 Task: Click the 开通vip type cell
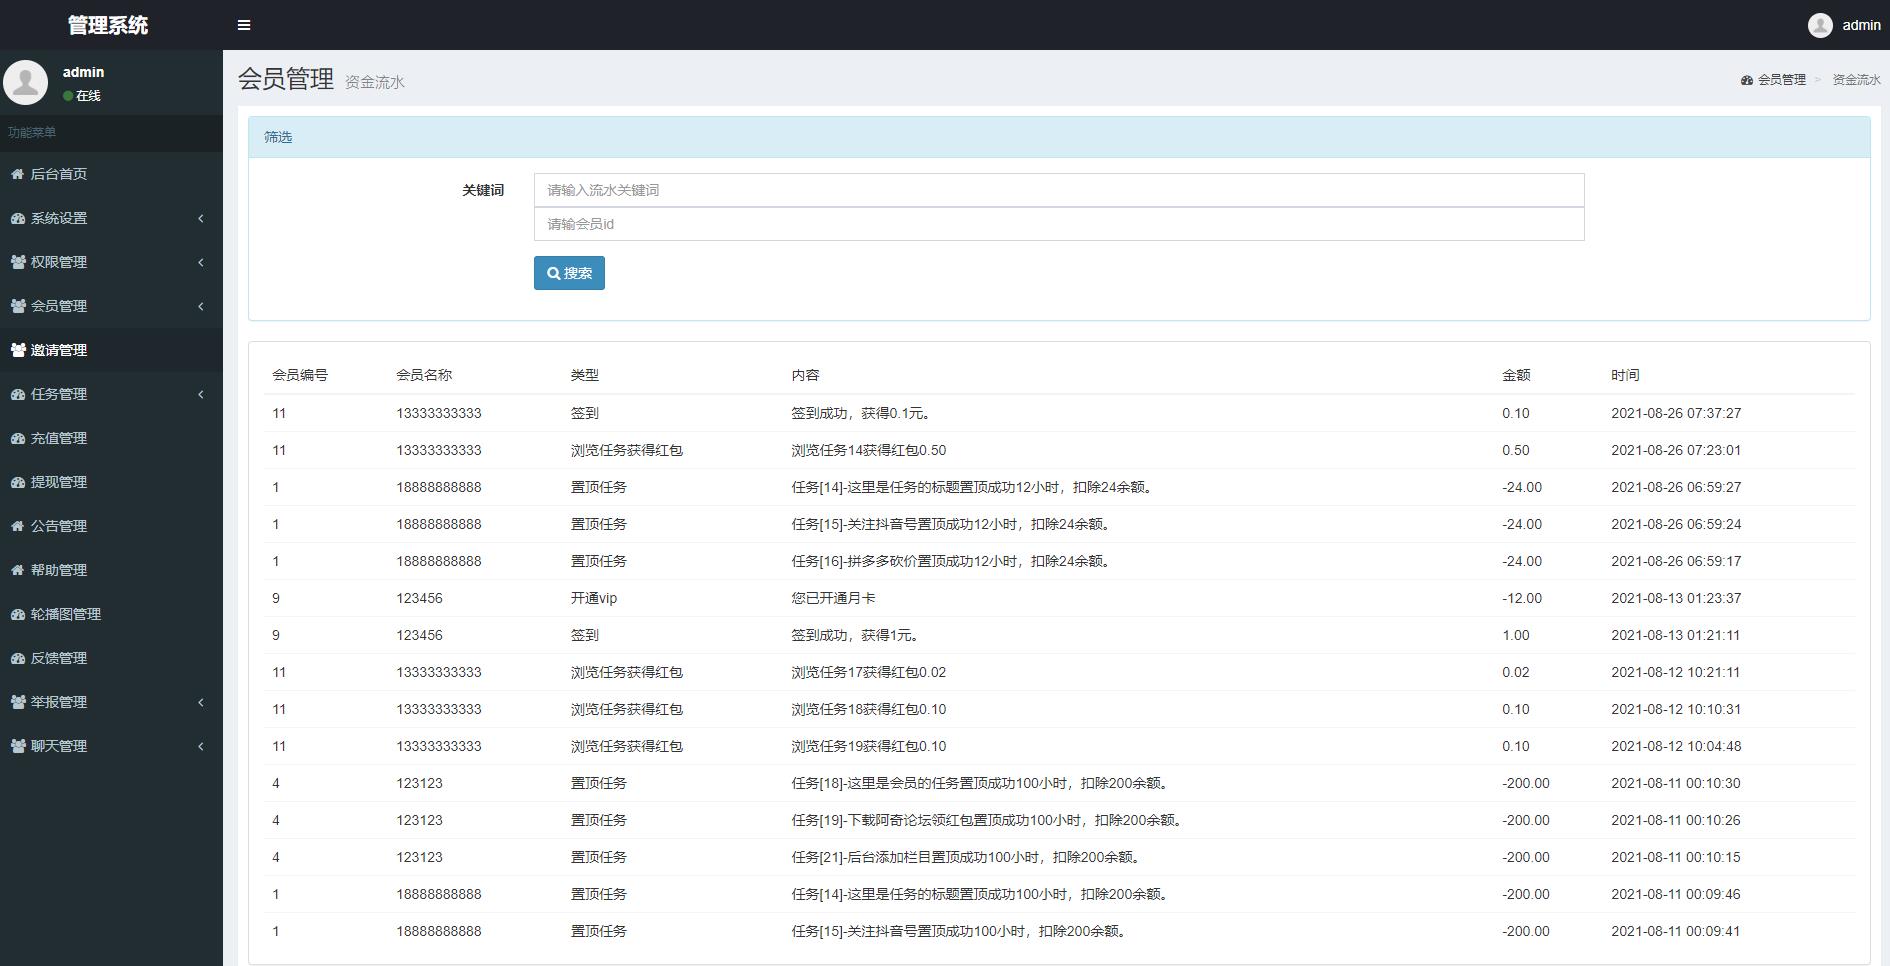pyautogui.click(x=594, y=598)
